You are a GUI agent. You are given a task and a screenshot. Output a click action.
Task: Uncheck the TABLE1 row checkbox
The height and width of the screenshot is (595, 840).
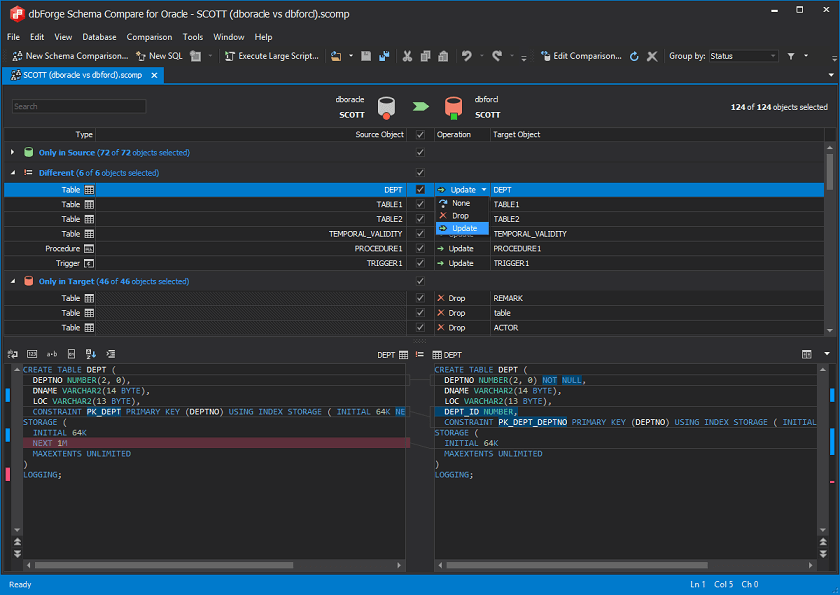(420, 204)
